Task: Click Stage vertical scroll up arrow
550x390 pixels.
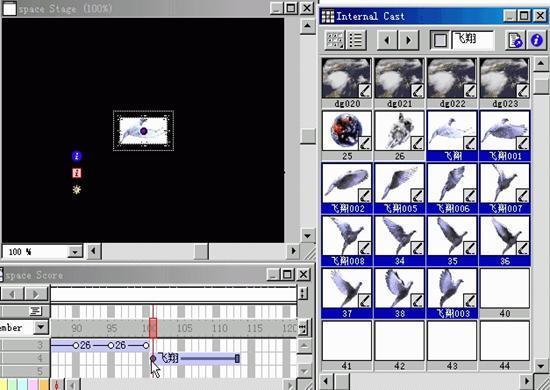Action: point(308,26)
